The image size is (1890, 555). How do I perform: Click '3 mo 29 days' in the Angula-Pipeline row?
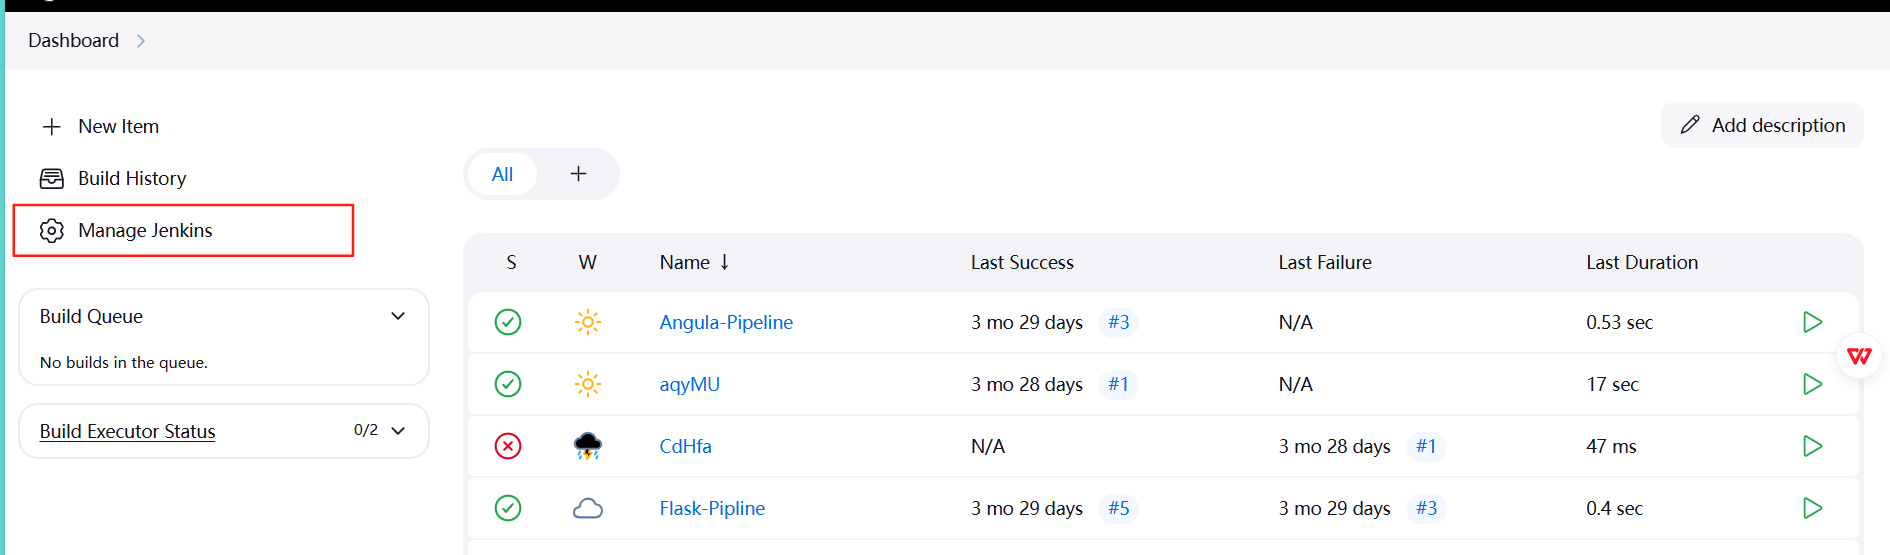[x=1027, y=322]
